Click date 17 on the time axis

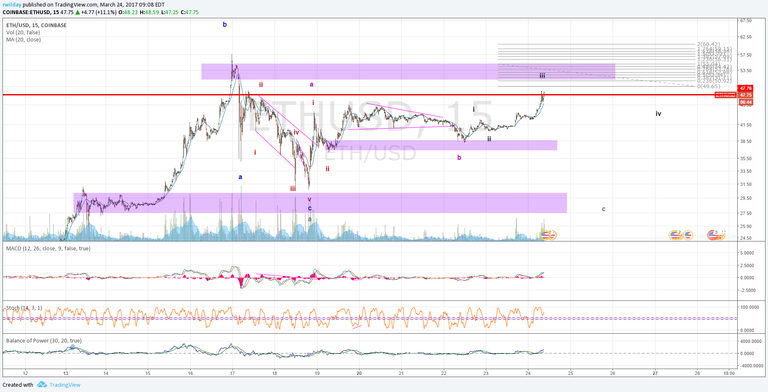tap(232, 372)
